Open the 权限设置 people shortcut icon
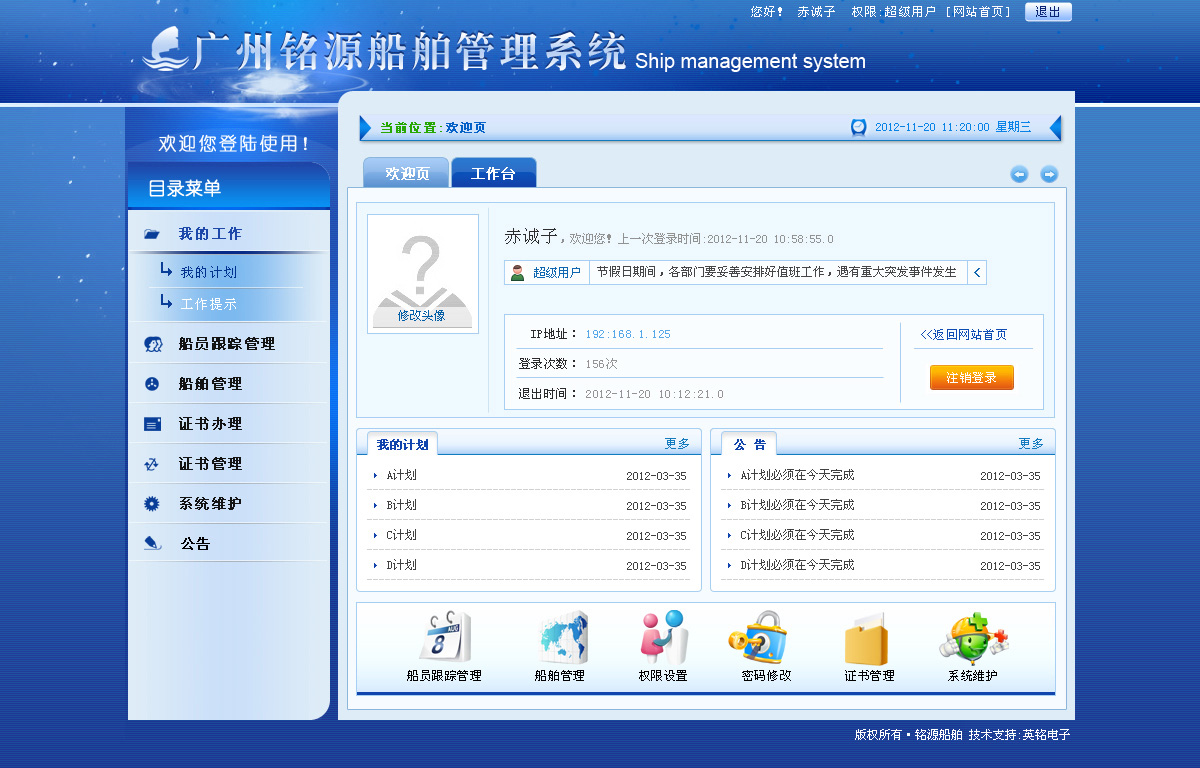 click(x=662, y=637)
